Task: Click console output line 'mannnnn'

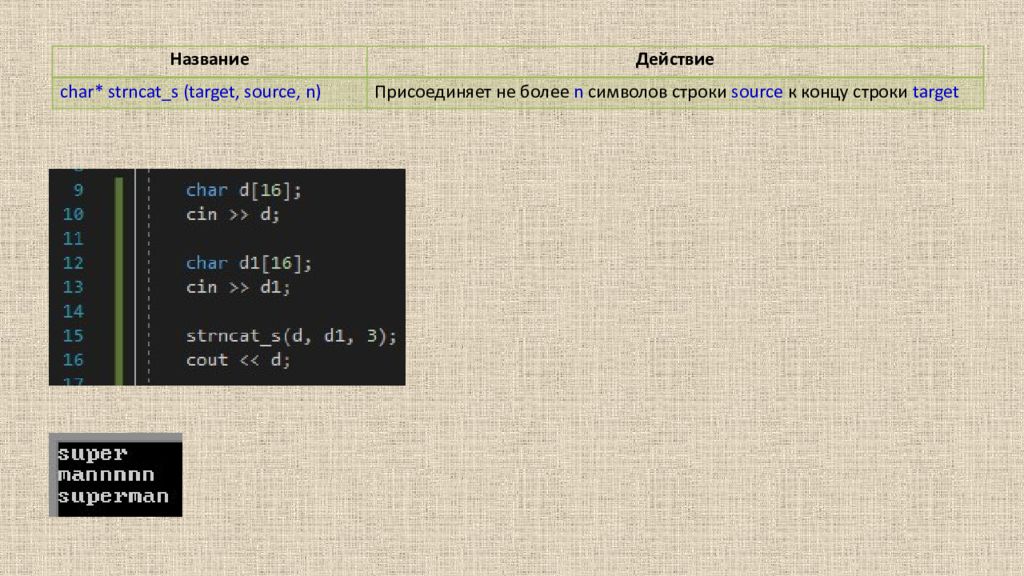Action: click(x=106, y=475)
